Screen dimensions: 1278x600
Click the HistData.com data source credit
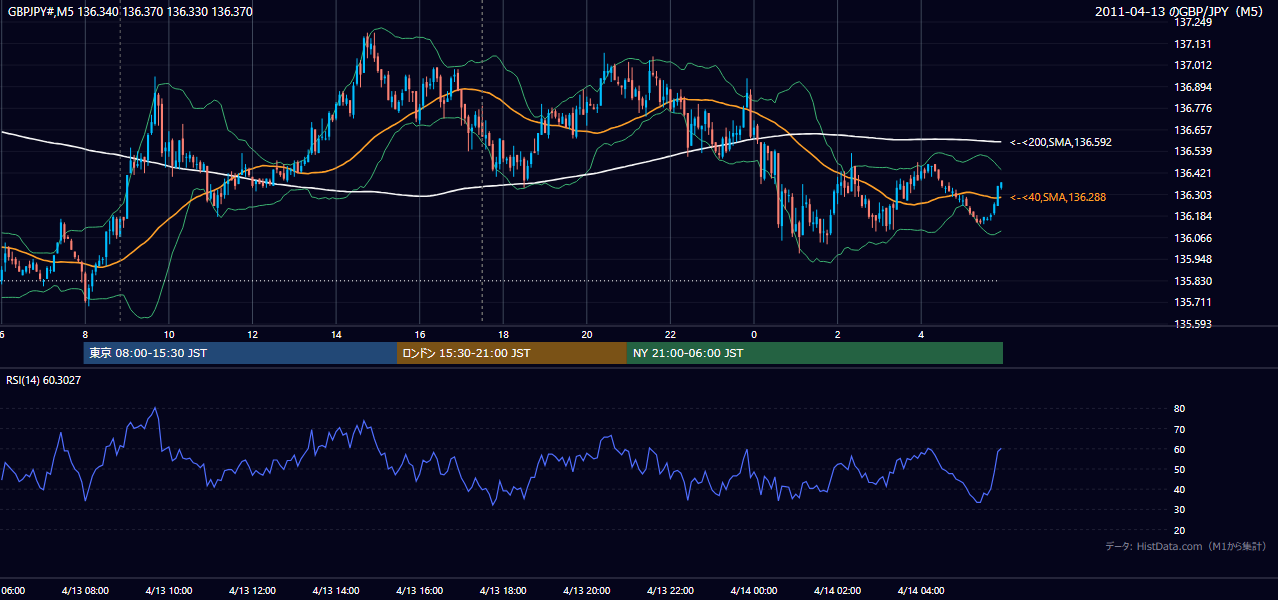(1185, 546)
